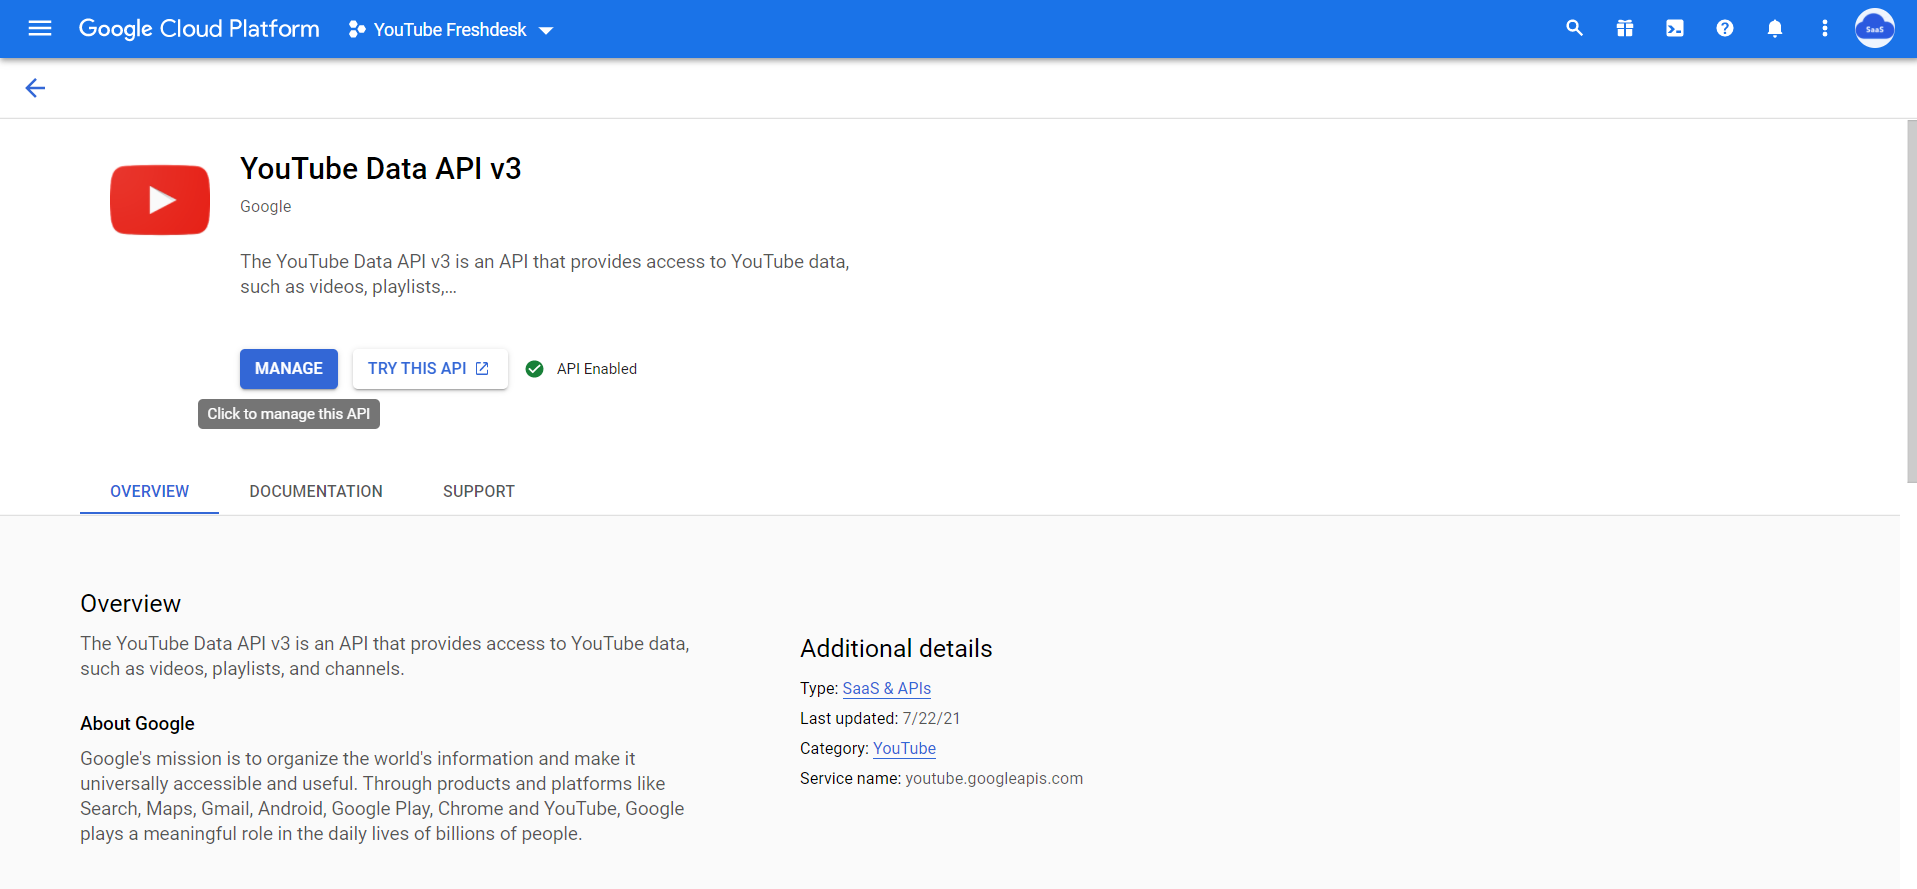Open the hamburger navigation menu
The image size is (1917, 889).
pyautogui.click(x=40, y=29)
